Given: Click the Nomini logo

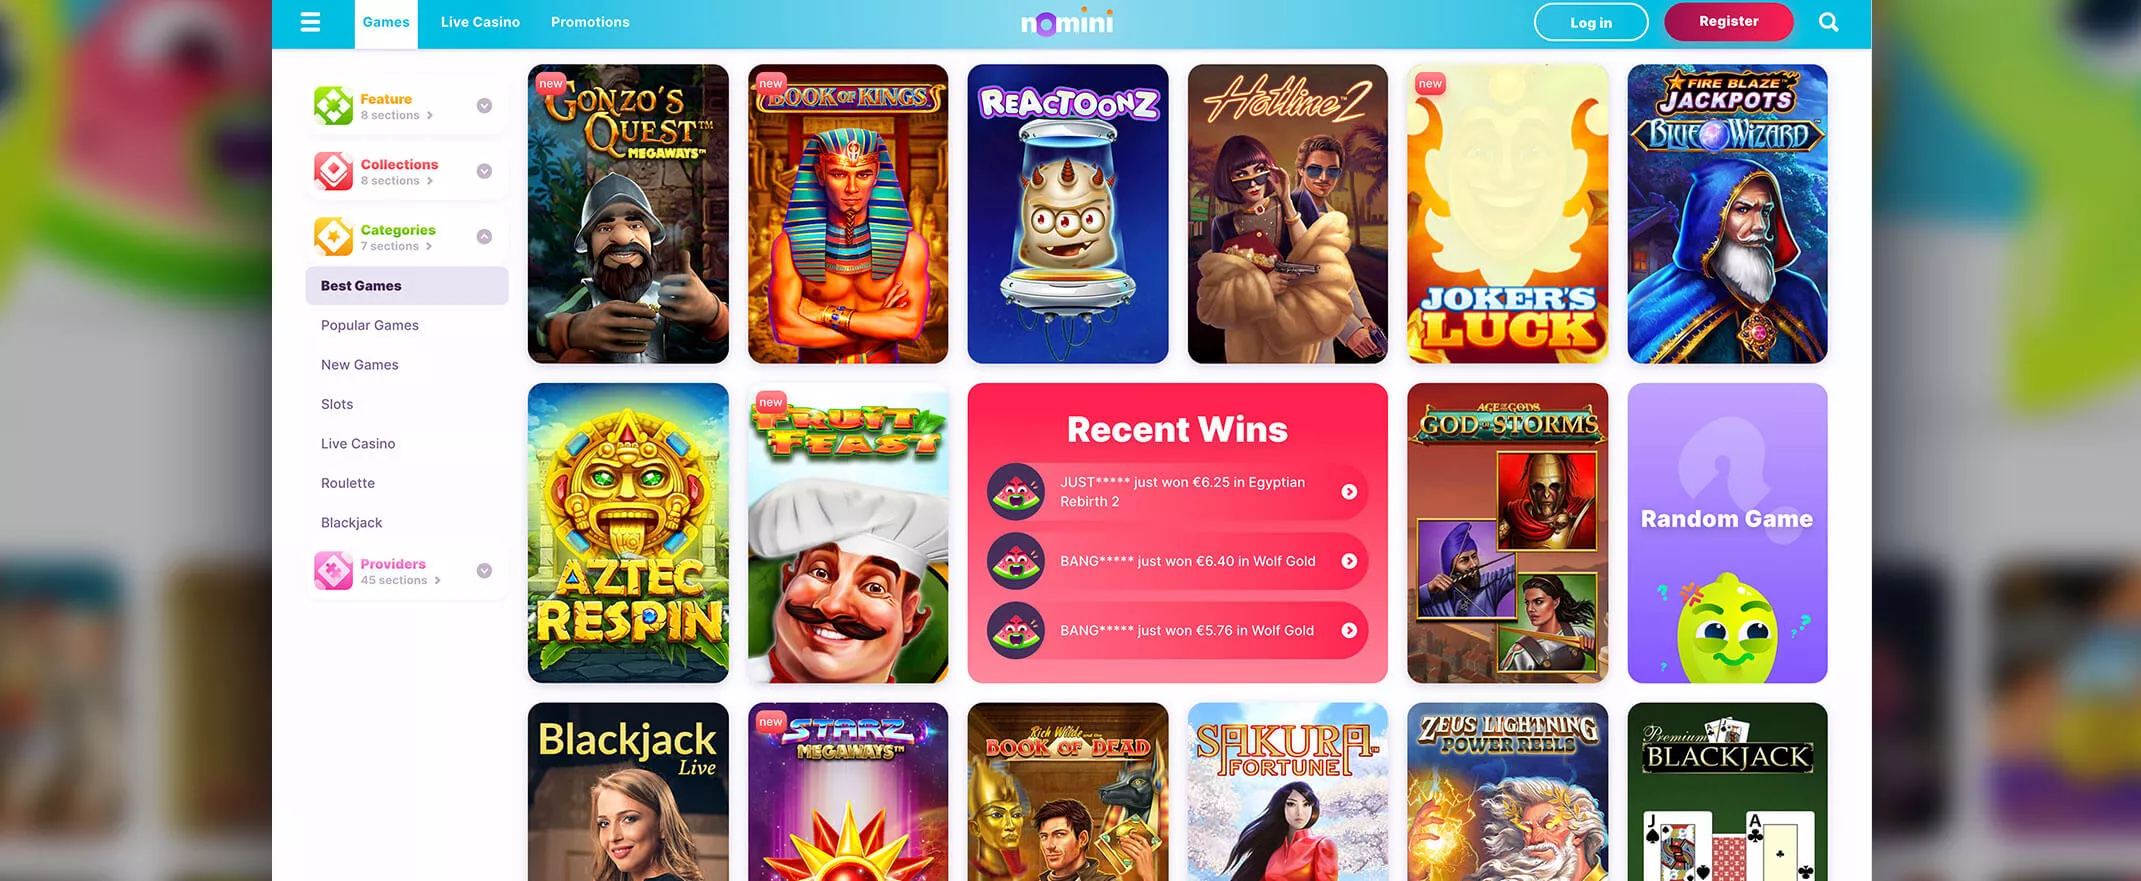Looking at the screenshot, I should click(x=1067, y=22).
